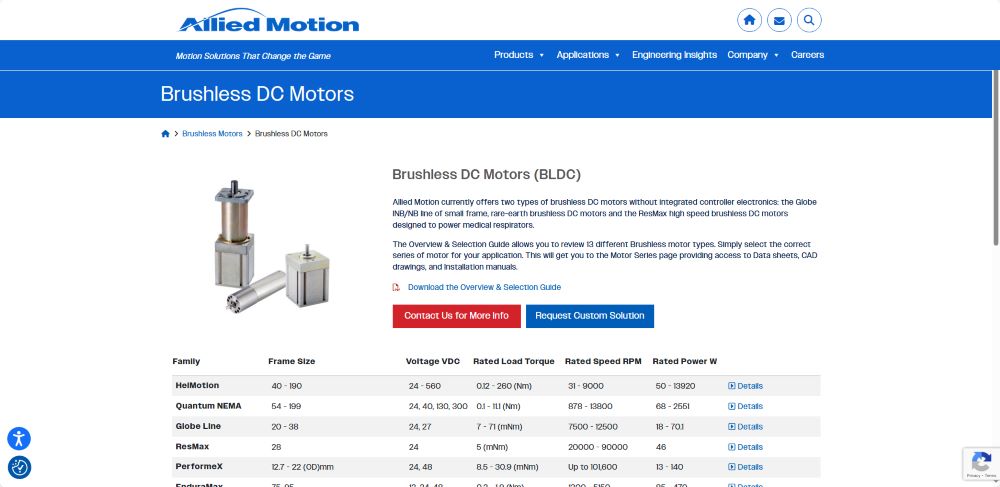The height and width of the screenshot is (487, 1000).
Task: Click the Rated Speed RPM column header
Action: point(603,361)
